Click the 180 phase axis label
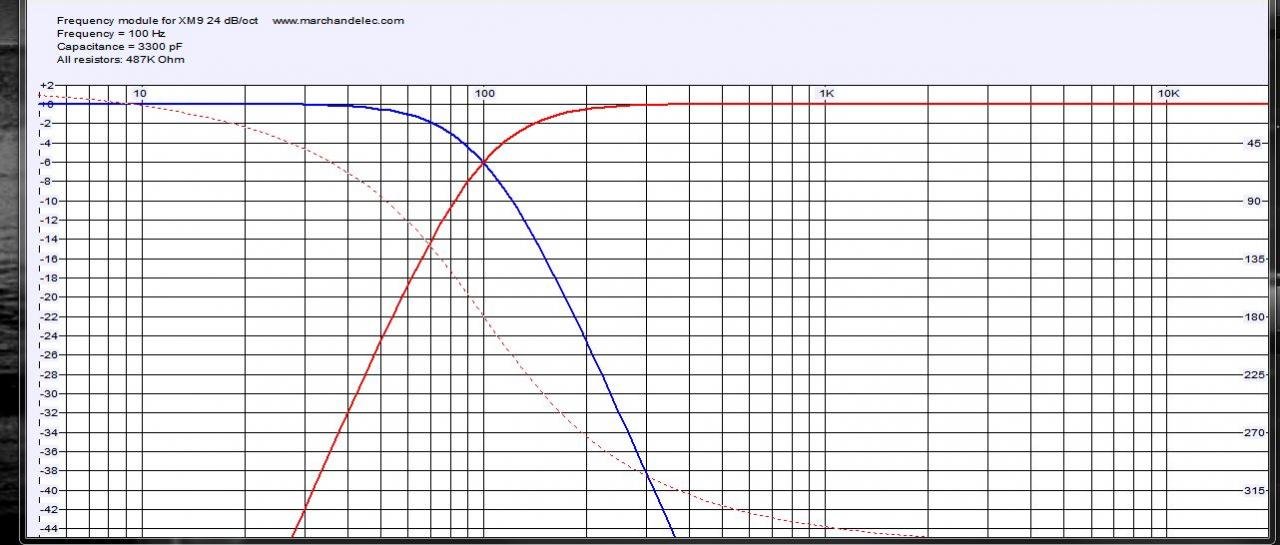 (1253, 317)
